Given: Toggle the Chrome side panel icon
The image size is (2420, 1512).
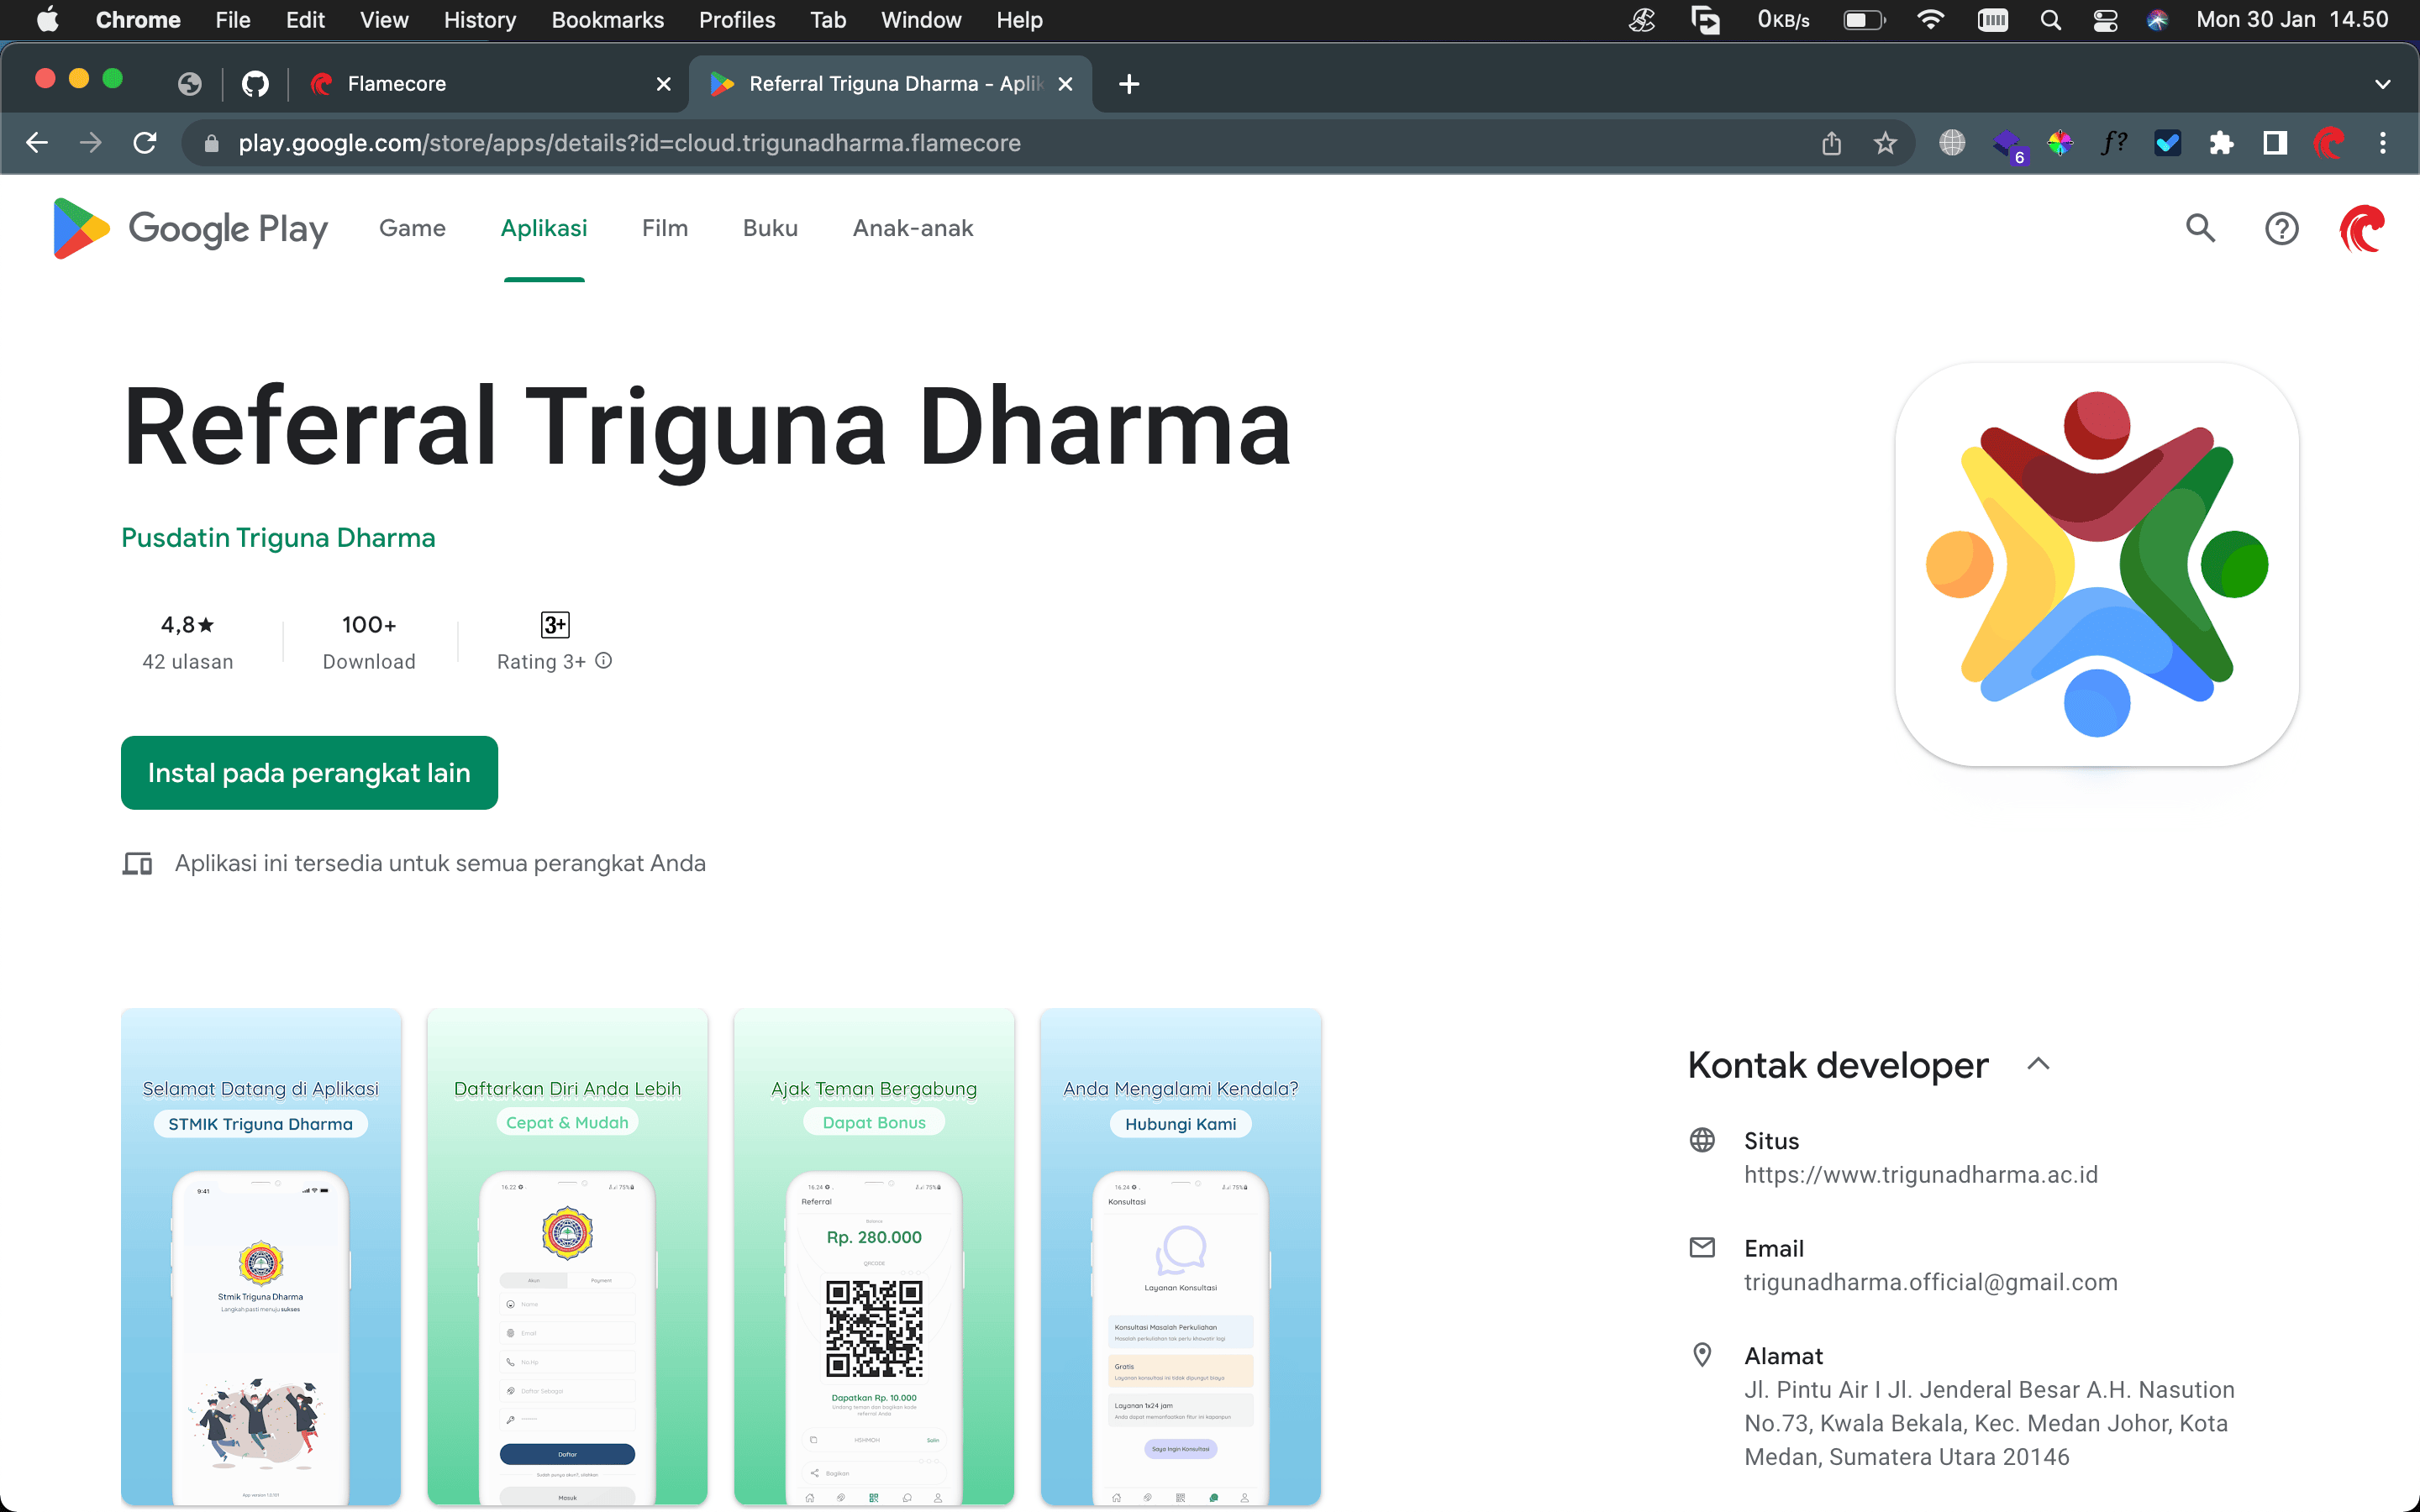Looking at the screenshot, I should pyautogui.click(x=2275, y=143).
